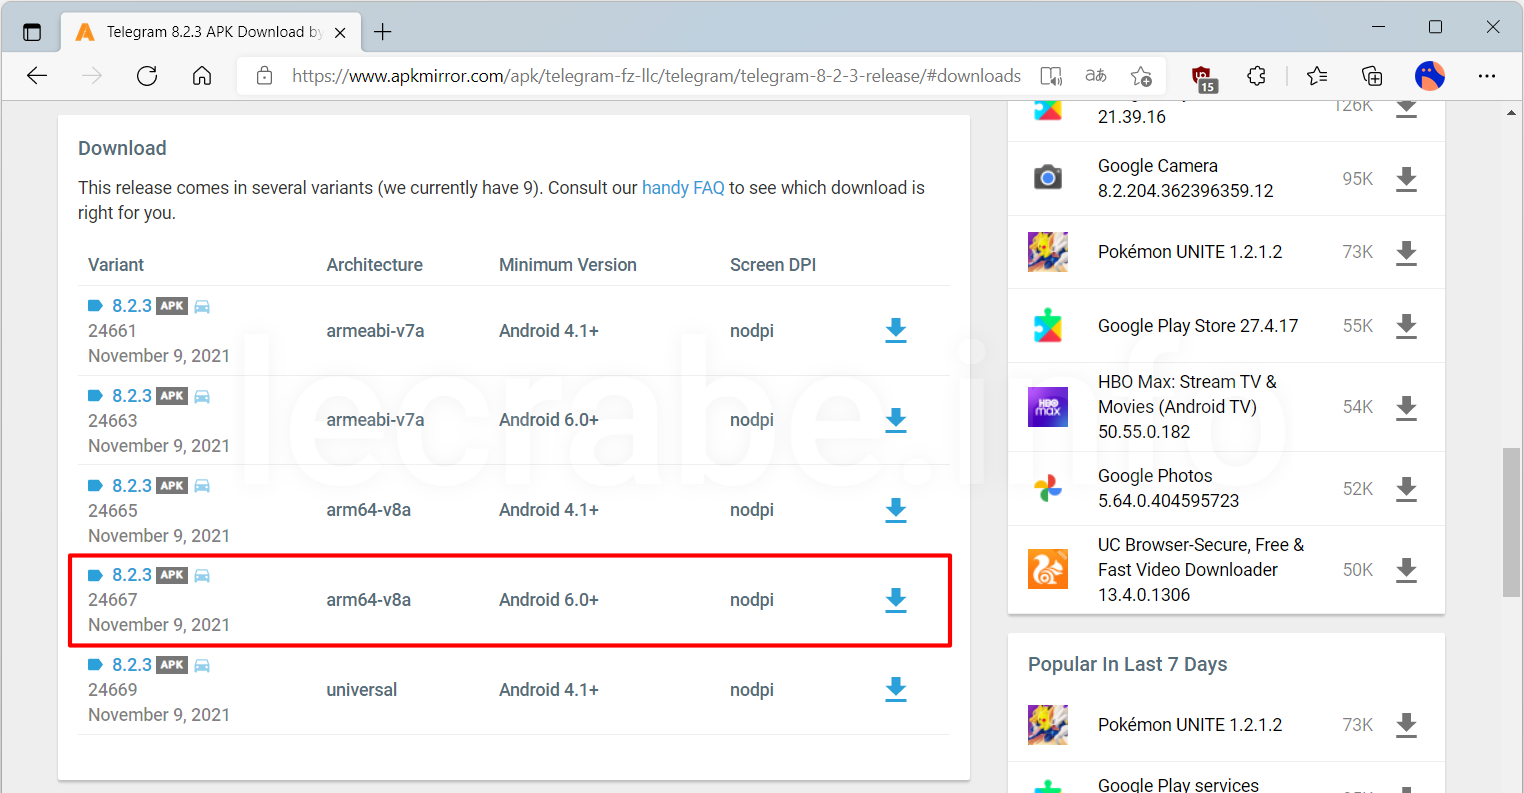Download the 24663 armeabi-v7a Android 6.0+ variant
The image size is (1524, 793).
click(x=896, y=420)
